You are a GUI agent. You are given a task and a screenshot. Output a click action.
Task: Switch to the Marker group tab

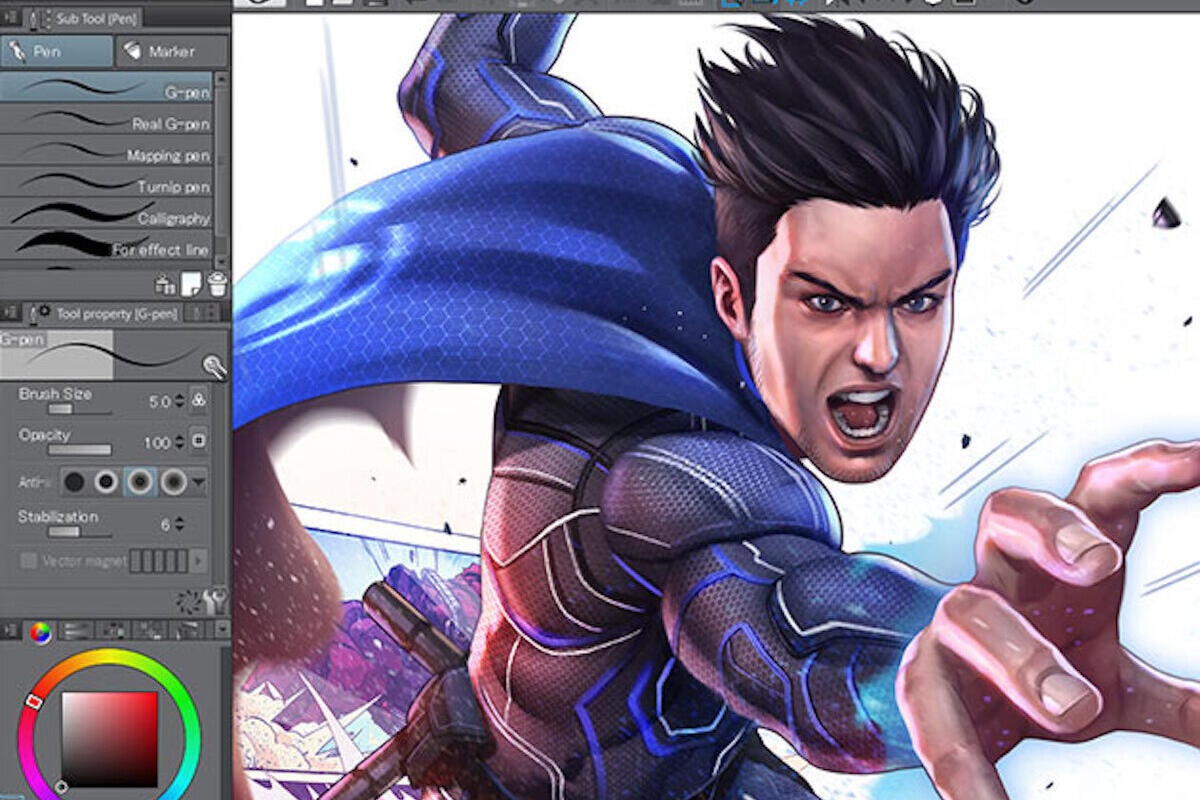pyautogui.click(x=170, y=51)
